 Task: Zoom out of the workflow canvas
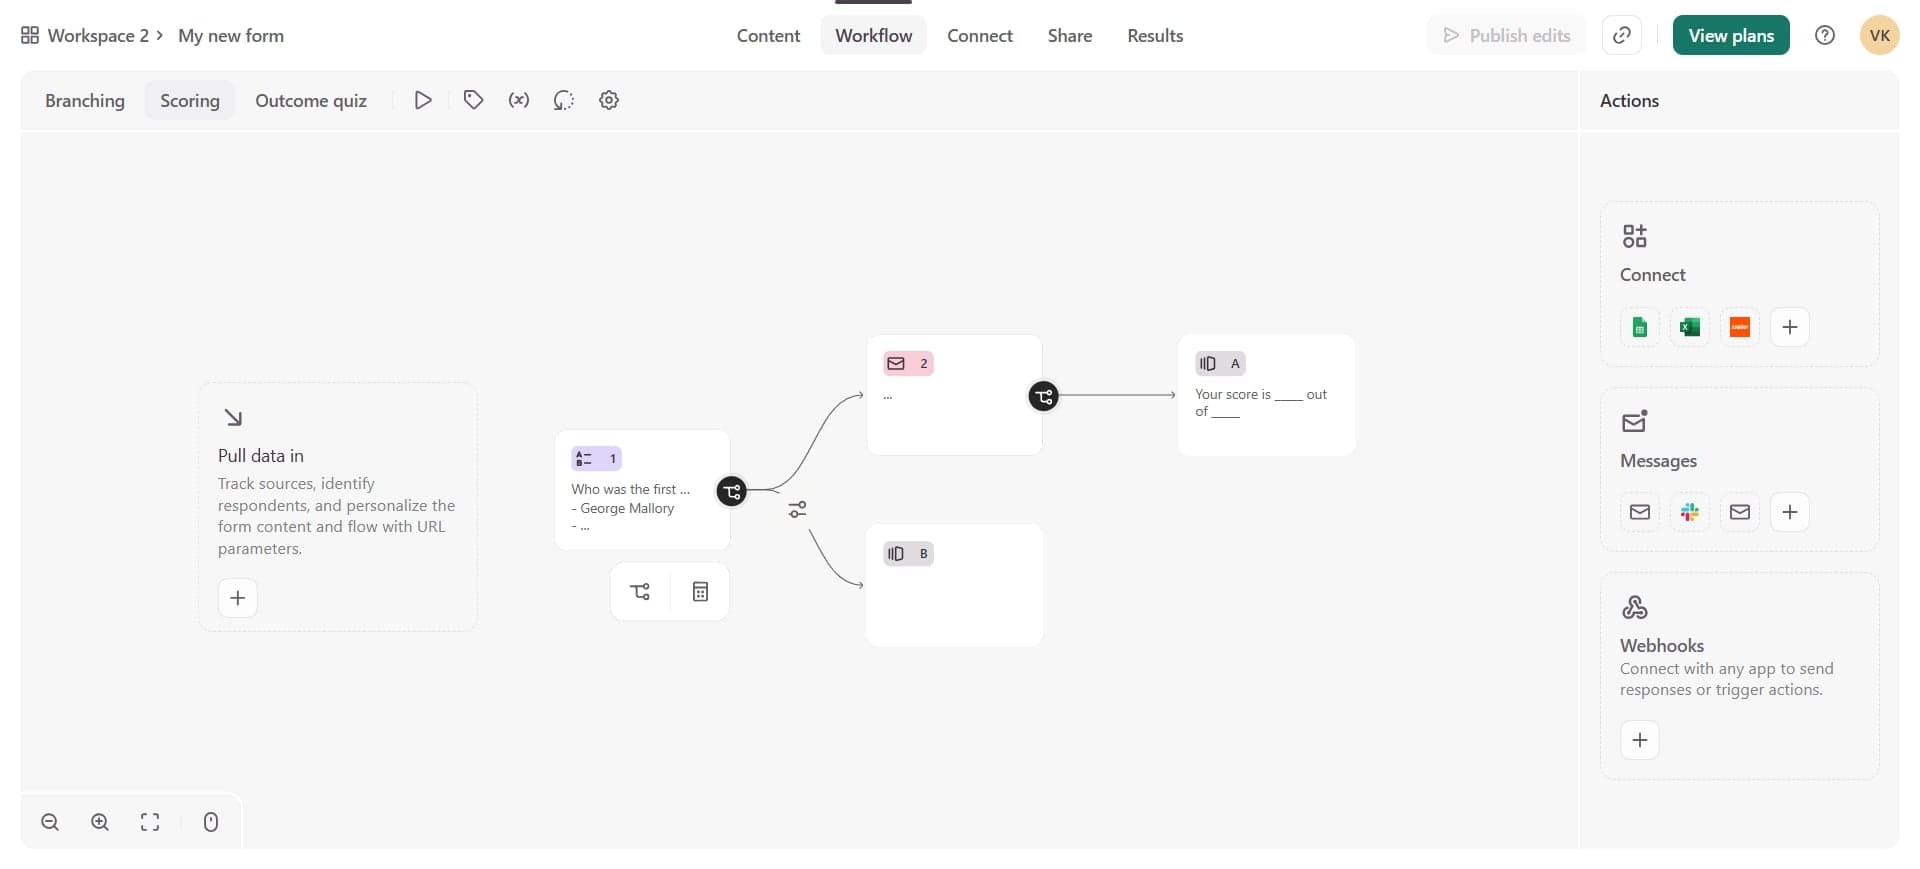coord(50,822)
